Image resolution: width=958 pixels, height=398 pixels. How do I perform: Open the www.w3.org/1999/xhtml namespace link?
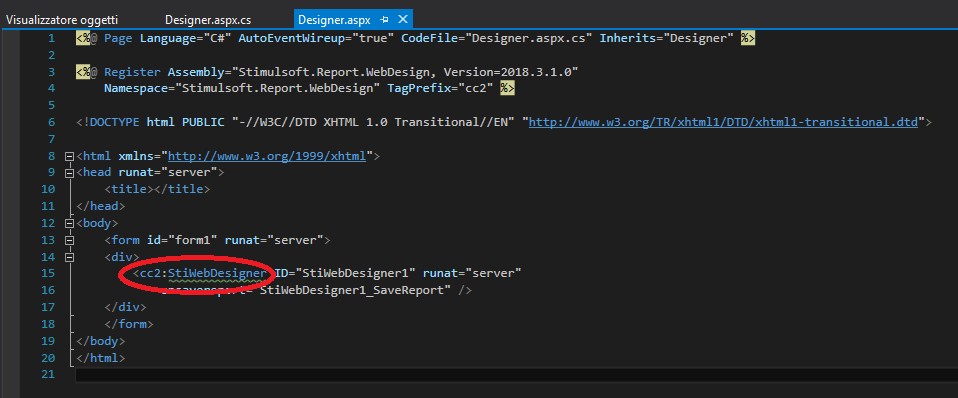[267, 157]
